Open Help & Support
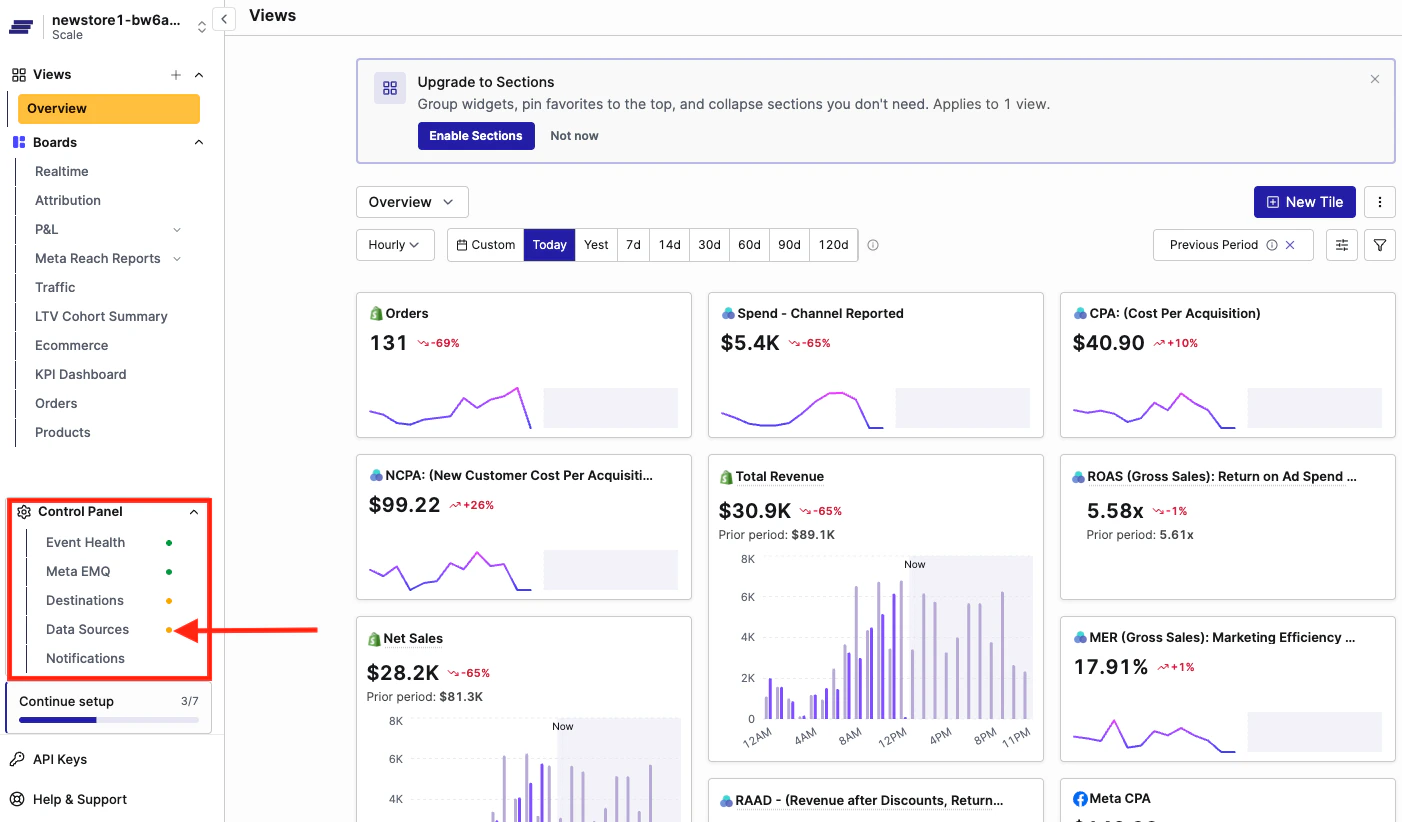 click(x=80, y=799)
